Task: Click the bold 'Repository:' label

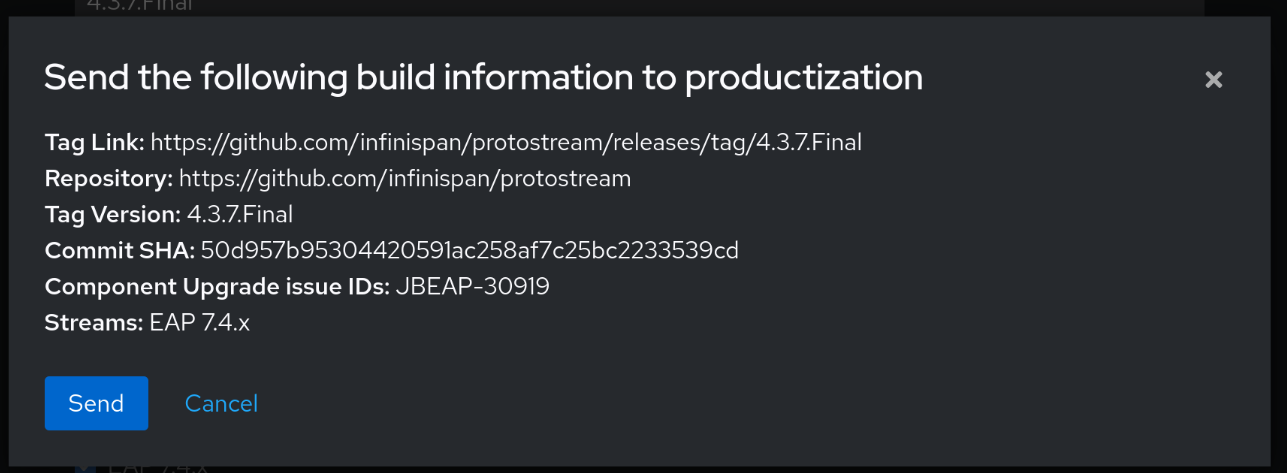Action: pyautogui.click(x=109, y=179)
